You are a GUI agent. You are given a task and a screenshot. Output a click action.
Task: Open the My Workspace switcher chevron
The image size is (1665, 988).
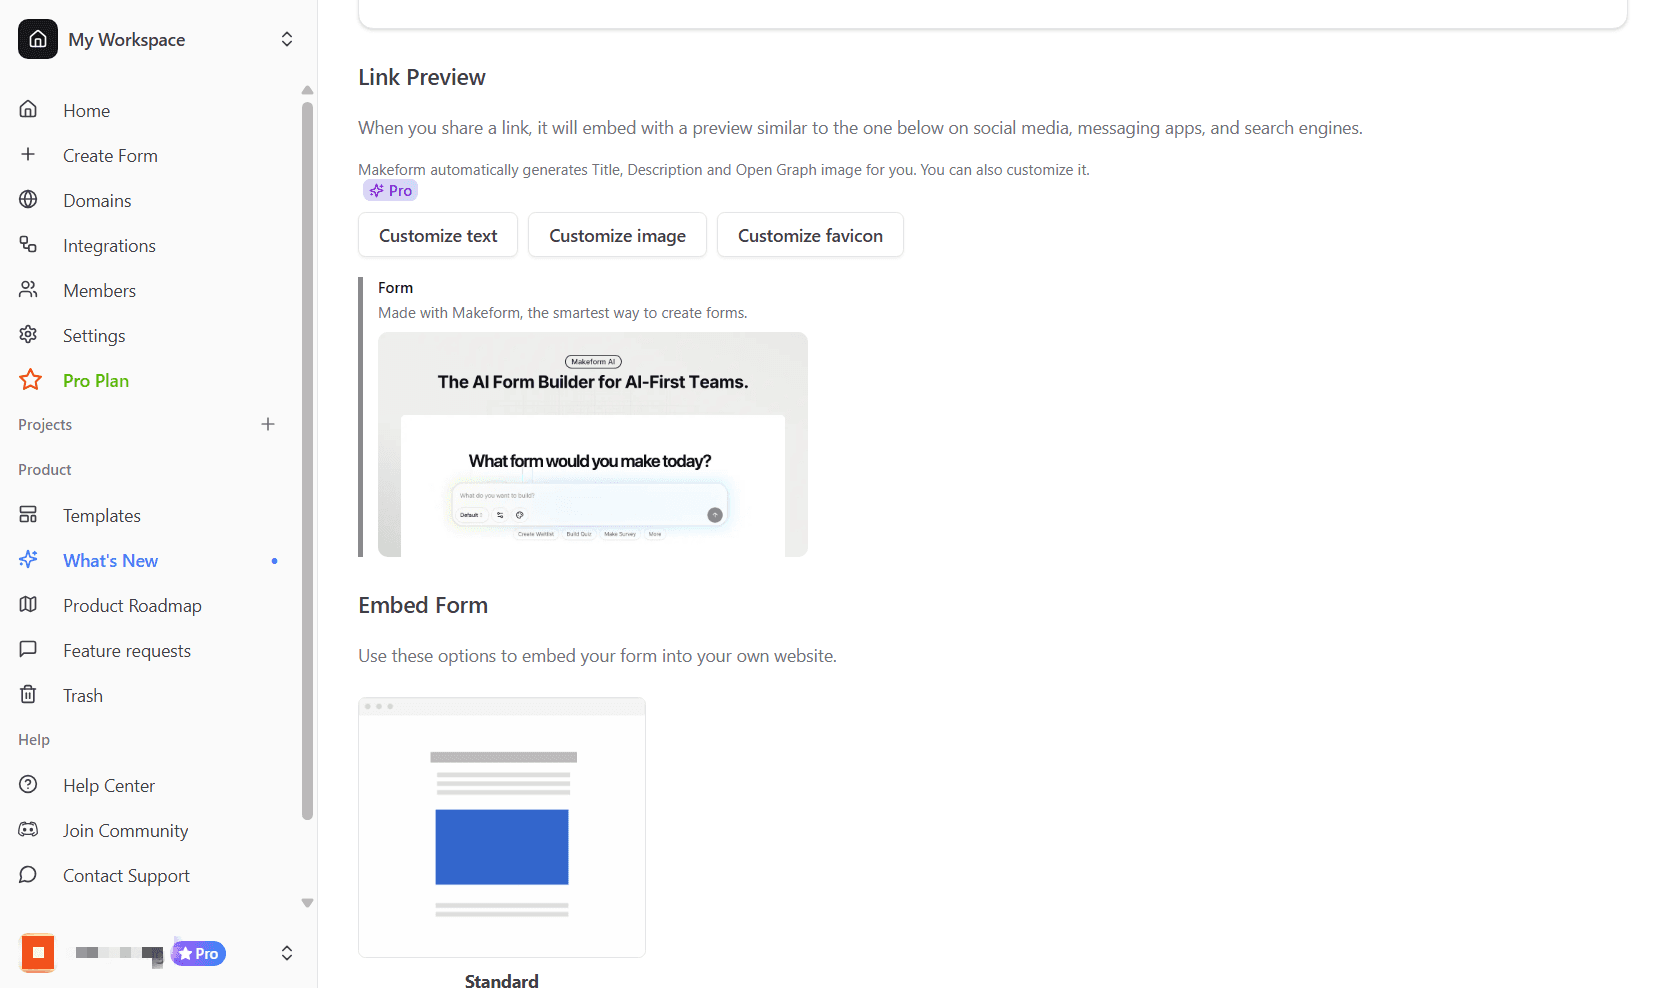pyautogui.click(x=287, y=39)
